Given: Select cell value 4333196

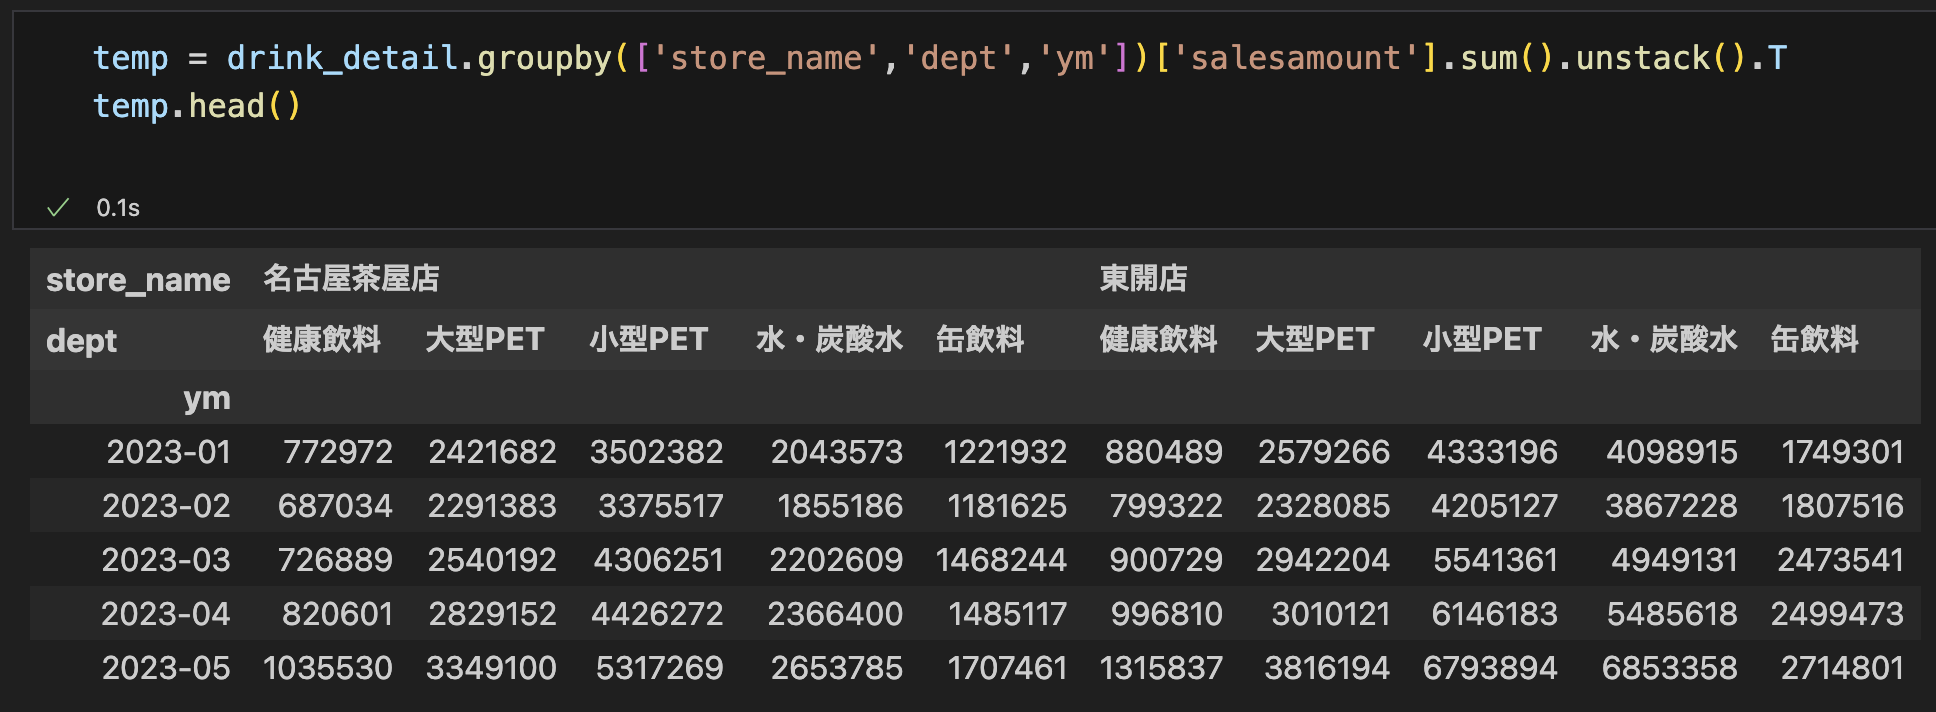Looking at the screenshot, I should [x=1492, y=452].
